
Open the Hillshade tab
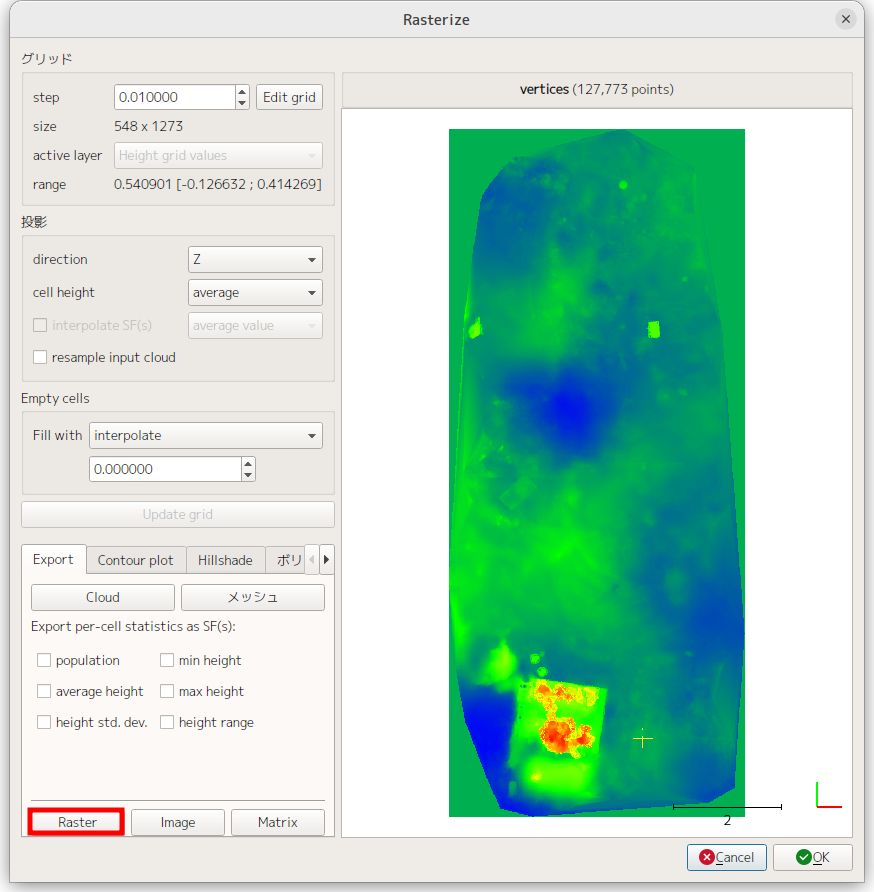pyautogui.click(x=225, y=559)
